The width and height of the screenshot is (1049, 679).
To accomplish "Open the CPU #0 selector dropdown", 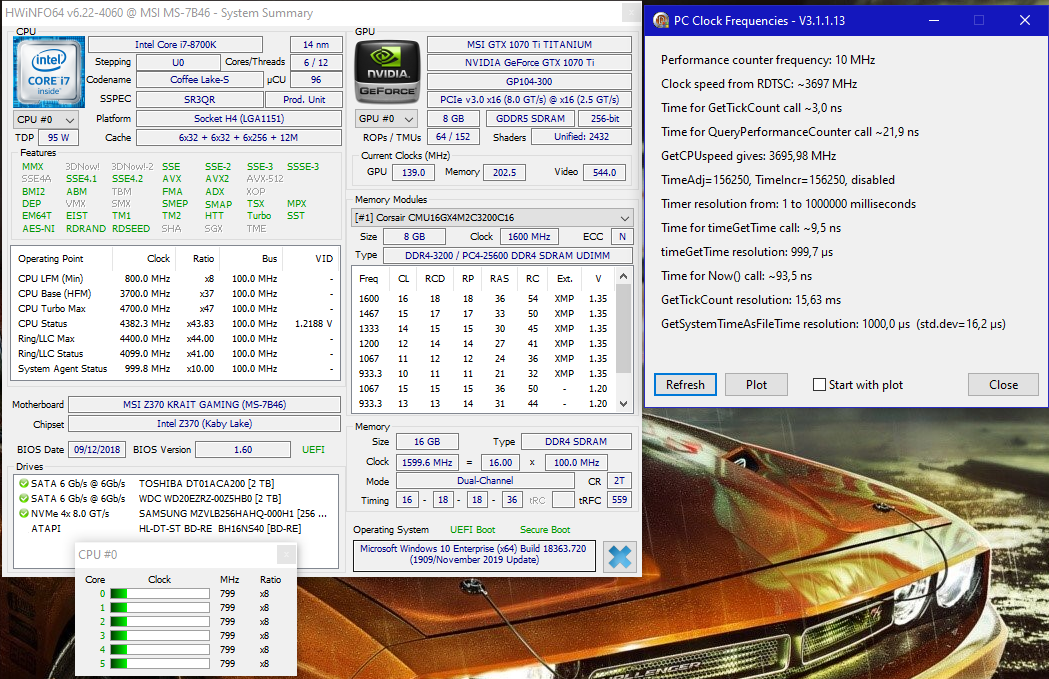I will (x=46, y=120).
